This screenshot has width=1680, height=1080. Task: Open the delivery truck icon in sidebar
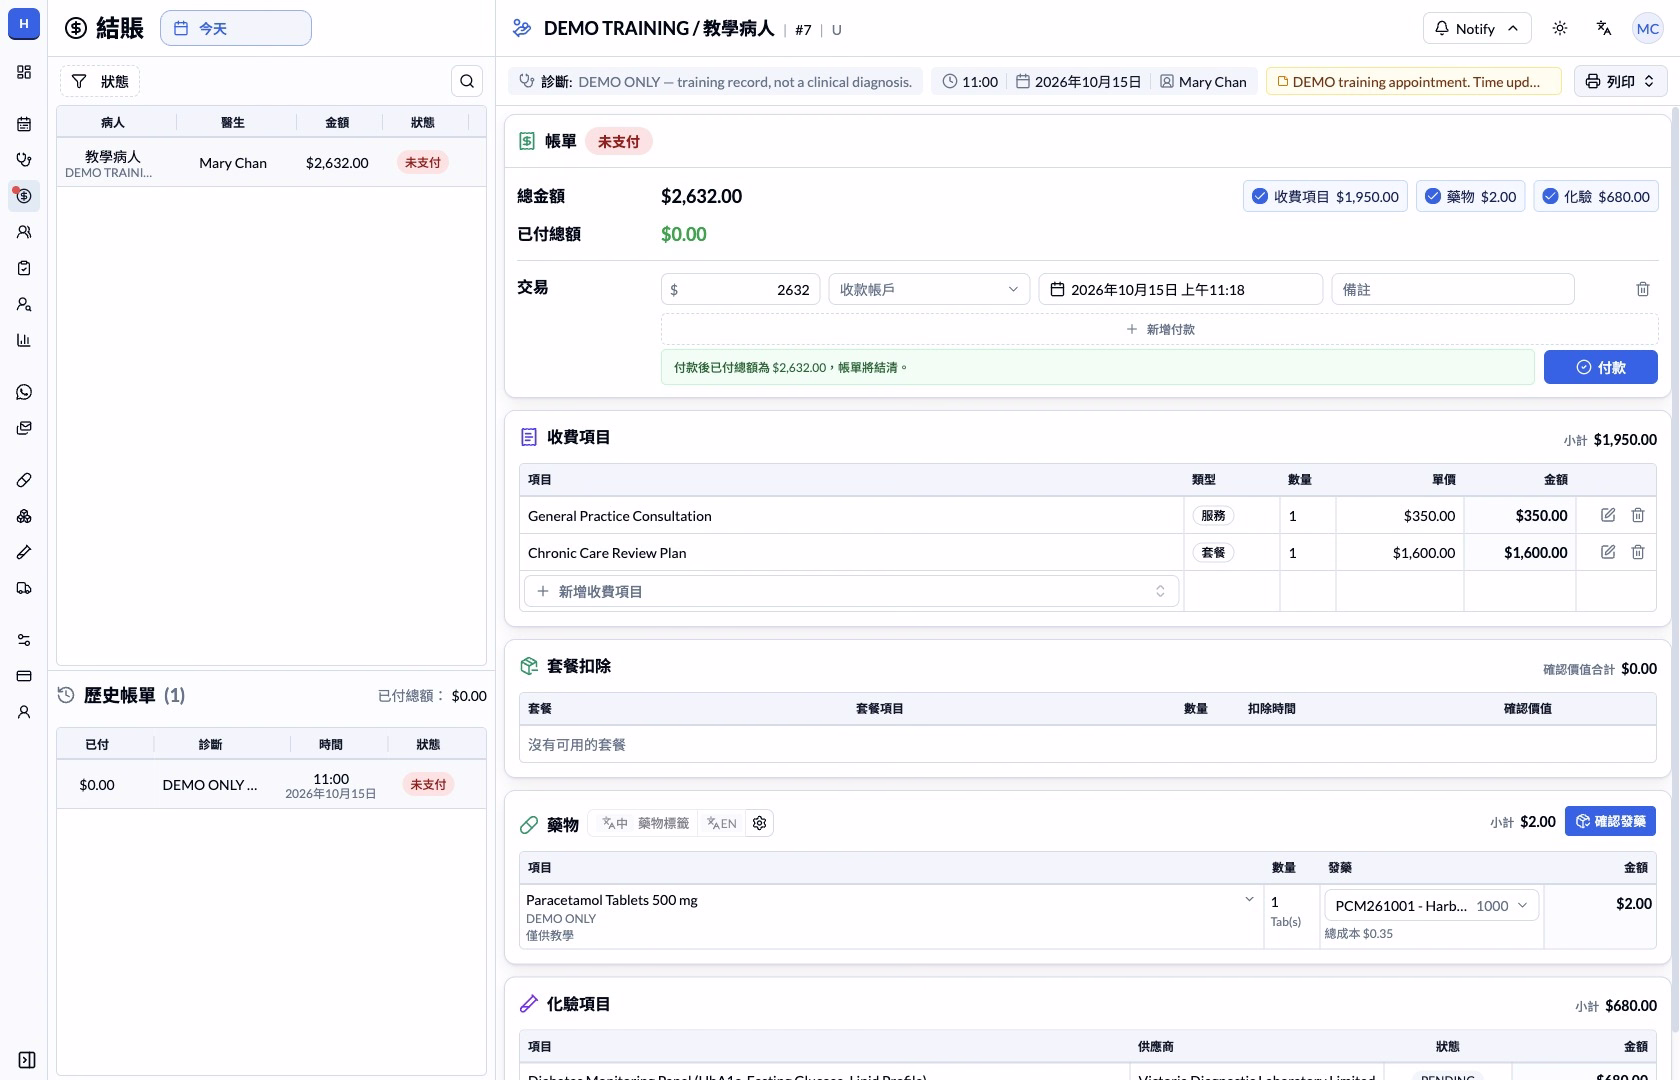[x=24, y=588]
